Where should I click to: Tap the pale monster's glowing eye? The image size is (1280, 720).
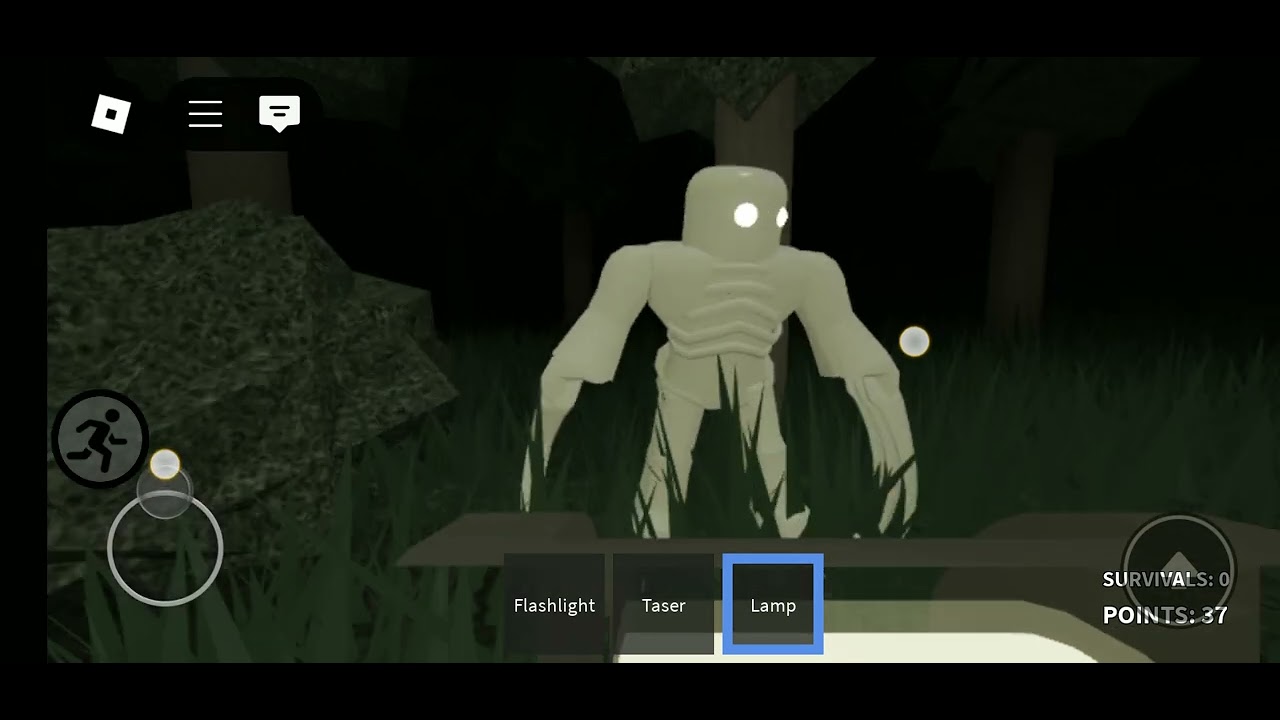click(746, 214)
